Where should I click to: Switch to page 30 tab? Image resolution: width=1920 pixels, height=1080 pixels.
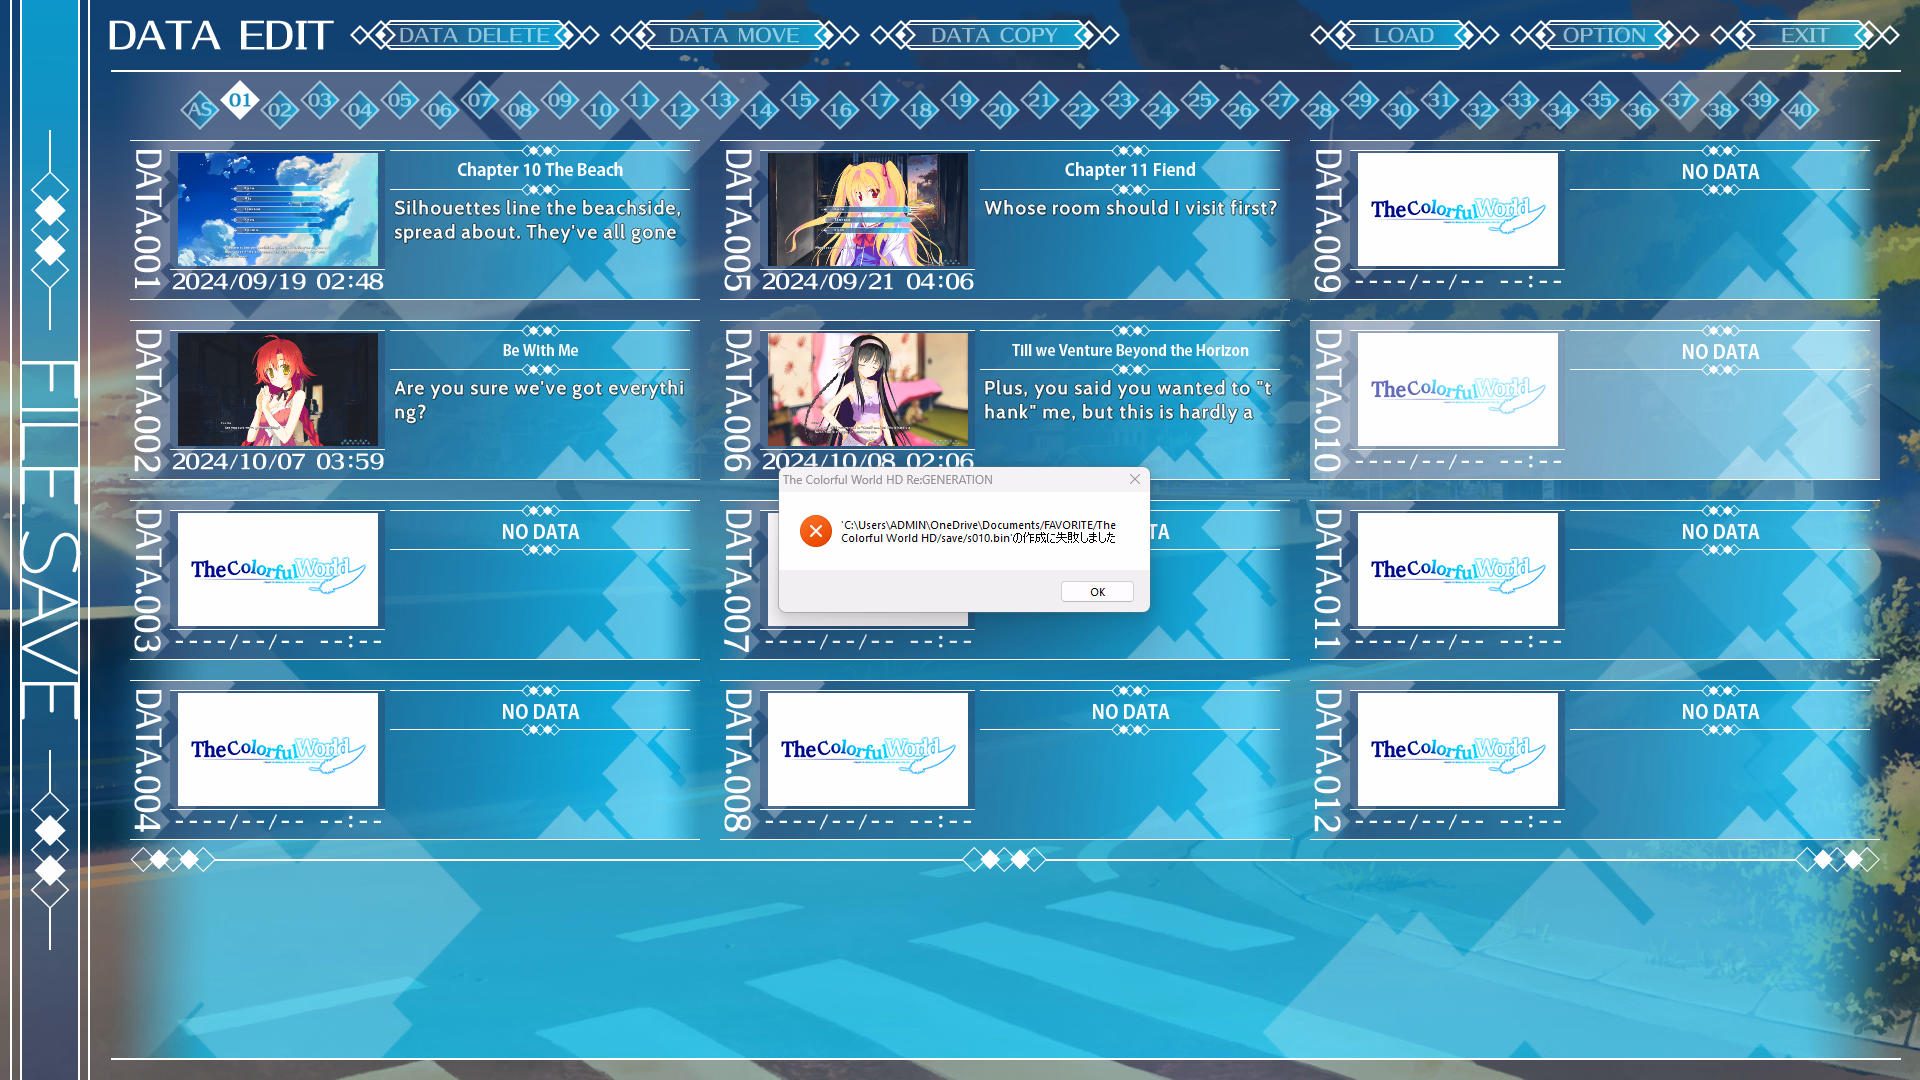pos(1400,110)
